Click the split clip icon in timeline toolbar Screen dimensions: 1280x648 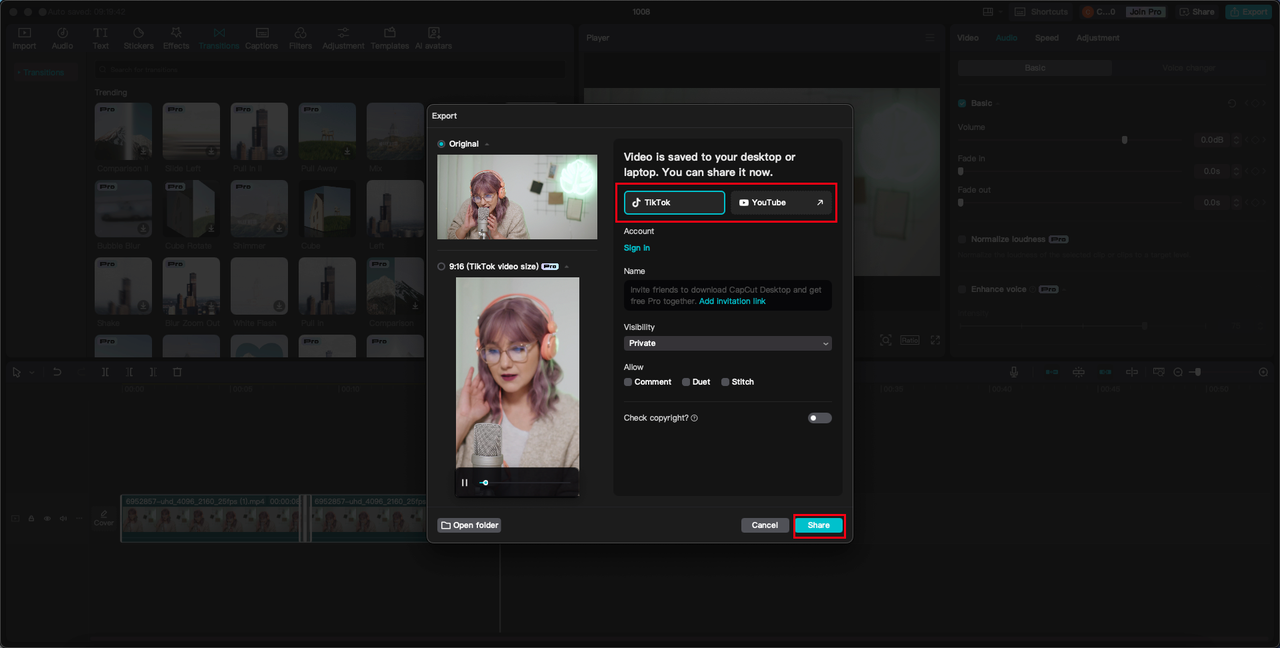click(106, 372)
